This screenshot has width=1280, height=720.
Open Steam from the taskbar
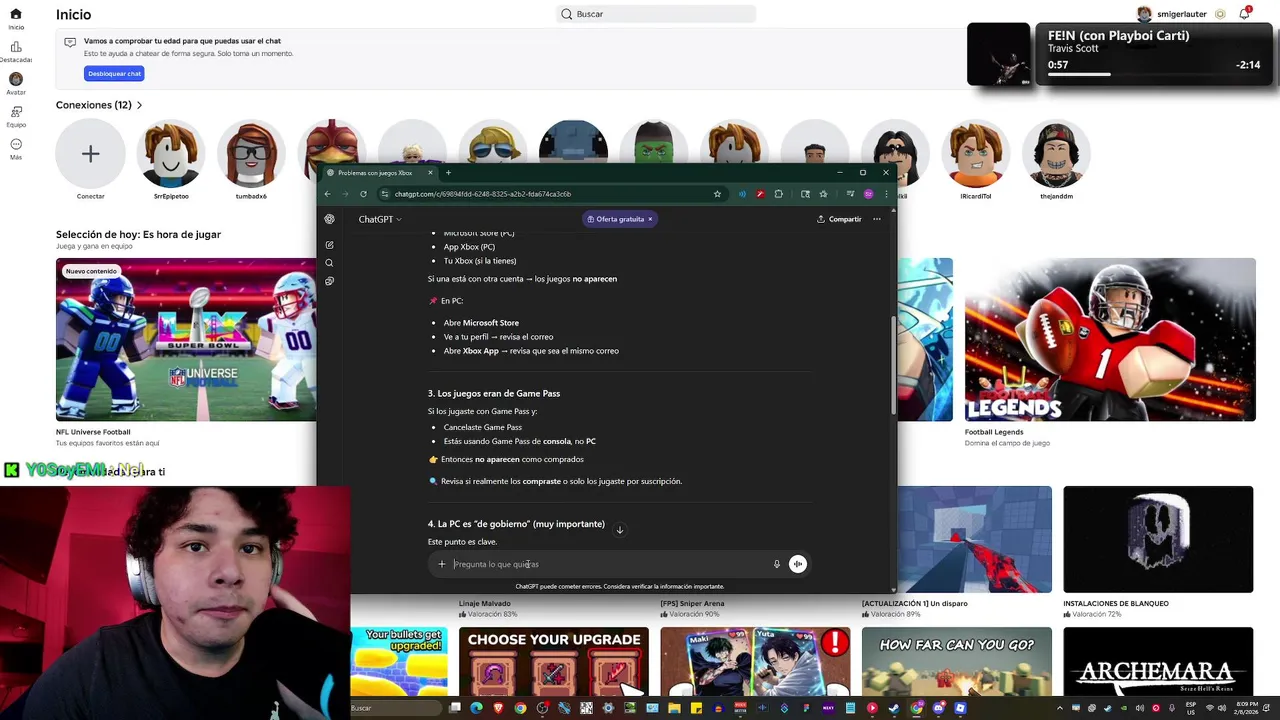coord(893,708)
